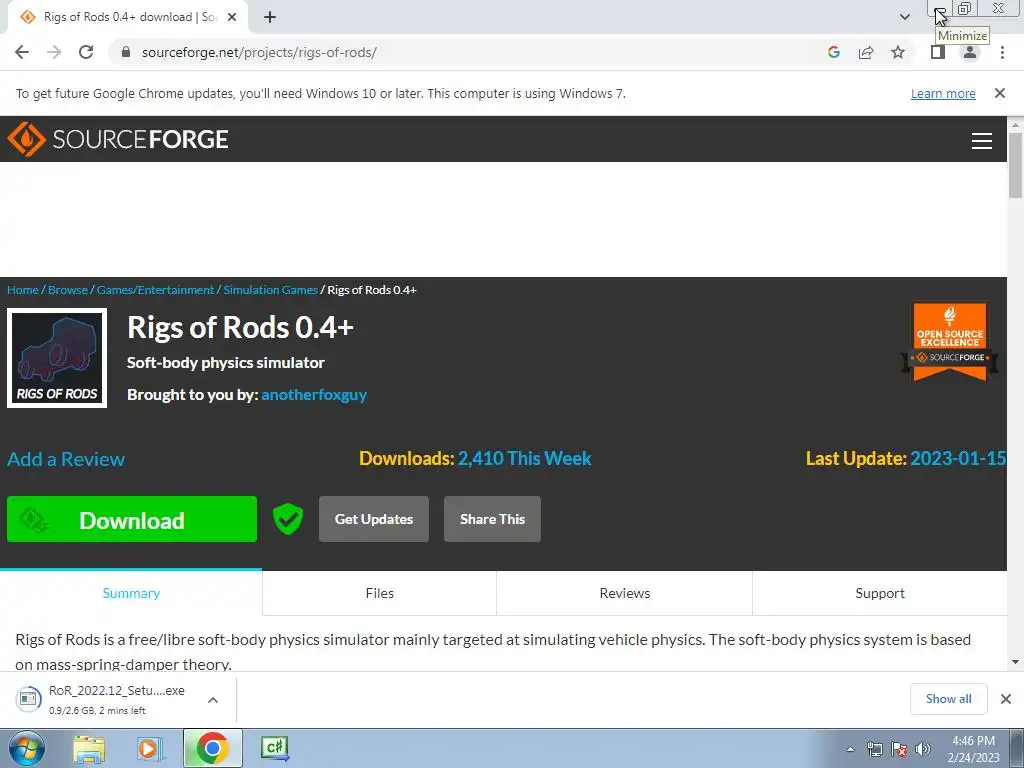Open the Browse breadcrumb link
Viewport: 1024px width, 768px height.
[x=68, y=290]
